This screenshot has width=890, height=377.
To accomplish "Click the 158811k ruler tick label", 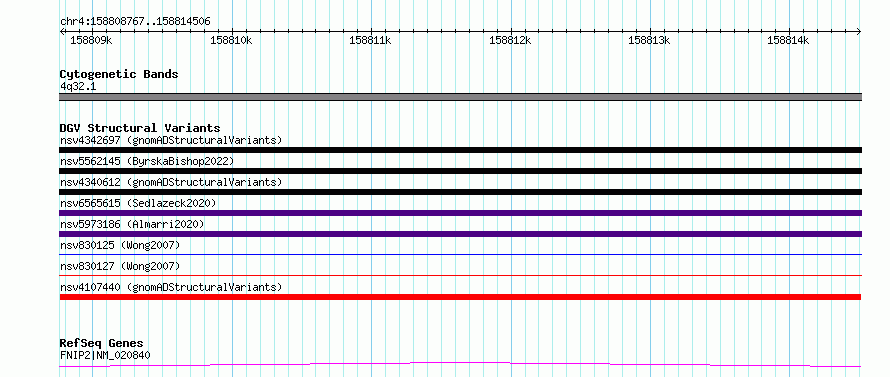I will coord(370,40).
